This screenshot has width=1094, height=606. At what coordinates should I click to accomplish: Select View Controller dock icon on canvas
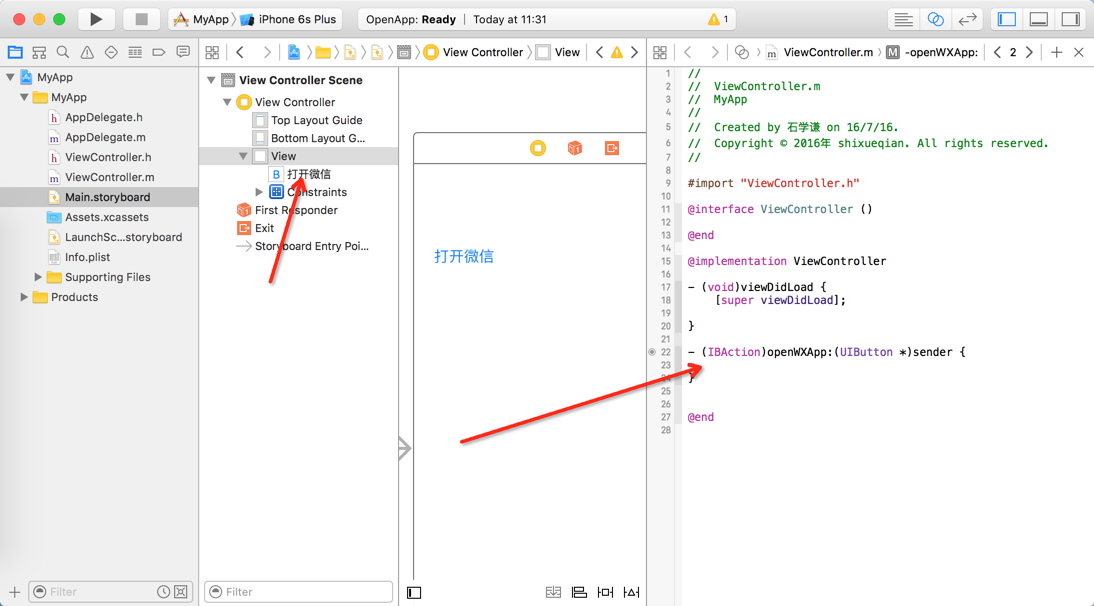[x=538, y=148]
